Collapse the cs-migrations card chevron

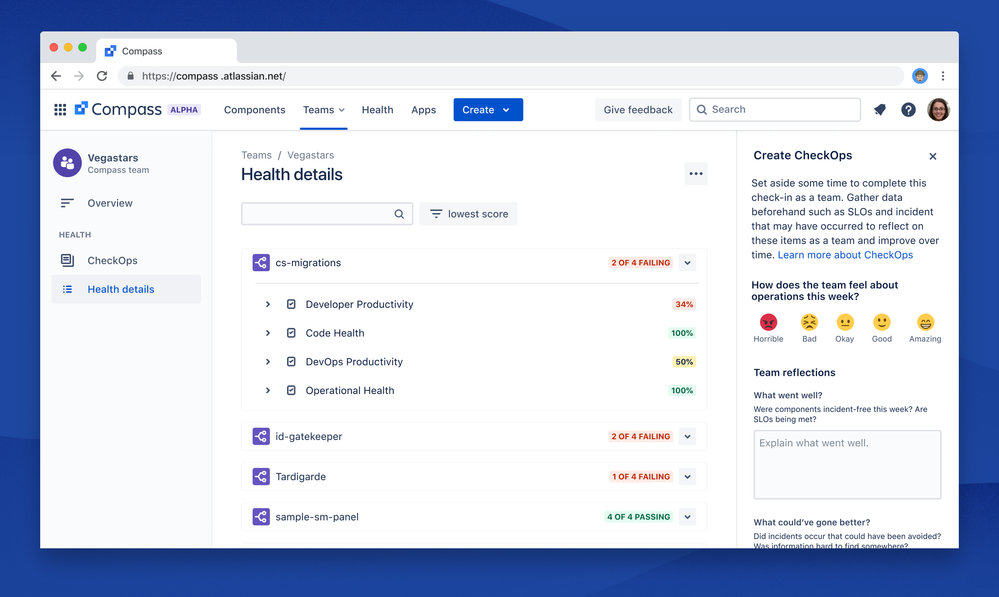tap(687, 263)
